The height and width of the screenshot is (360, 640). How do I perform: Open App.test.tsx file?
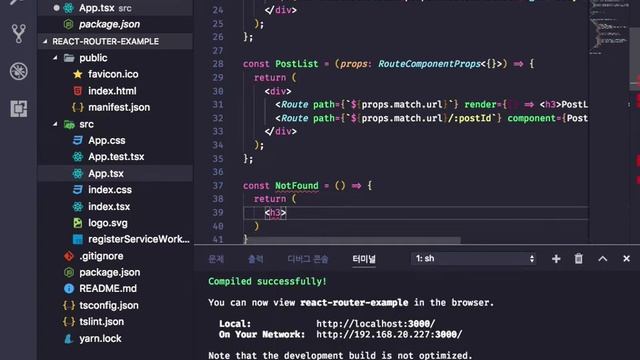(x=116, y=157)
